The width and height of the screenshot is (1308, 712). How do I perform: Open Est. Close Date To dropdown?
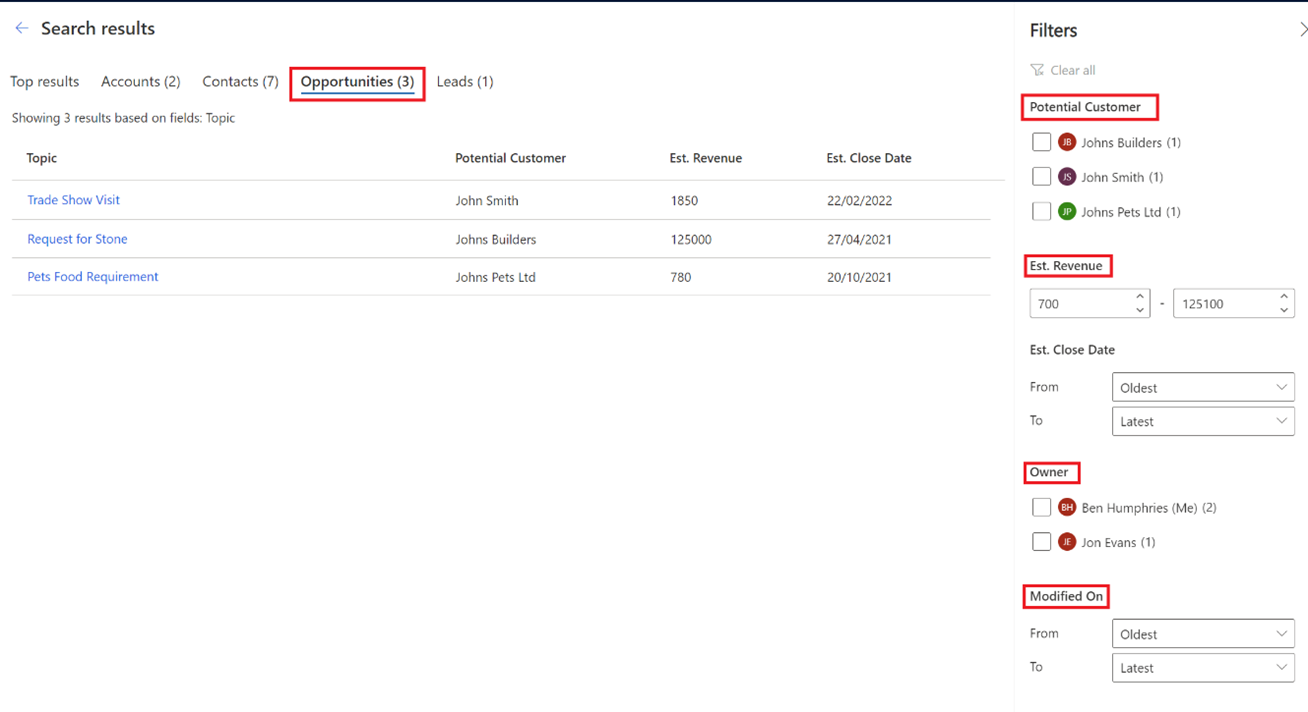tap(1203, 421)
